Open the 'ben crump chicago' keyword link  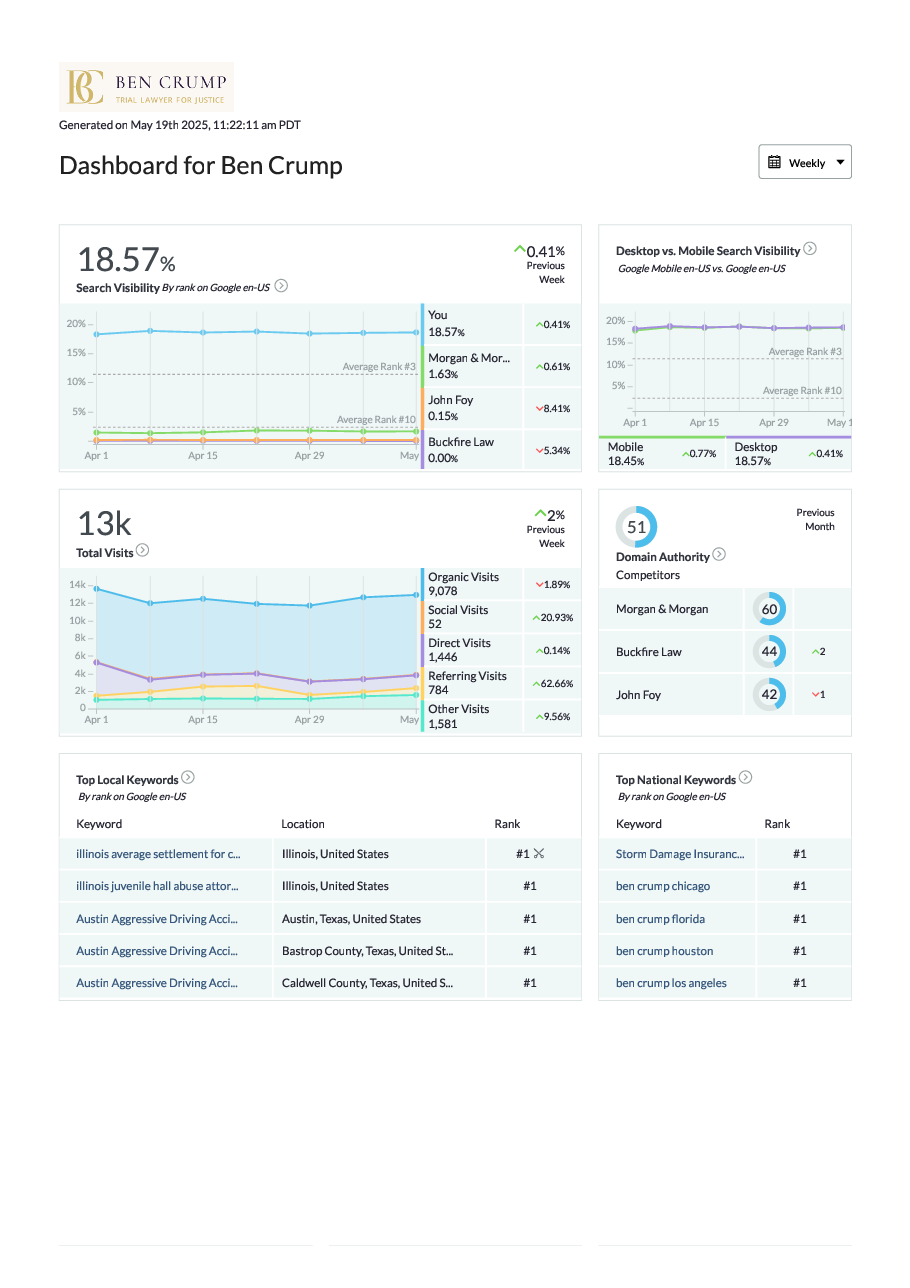pos(663,886)
